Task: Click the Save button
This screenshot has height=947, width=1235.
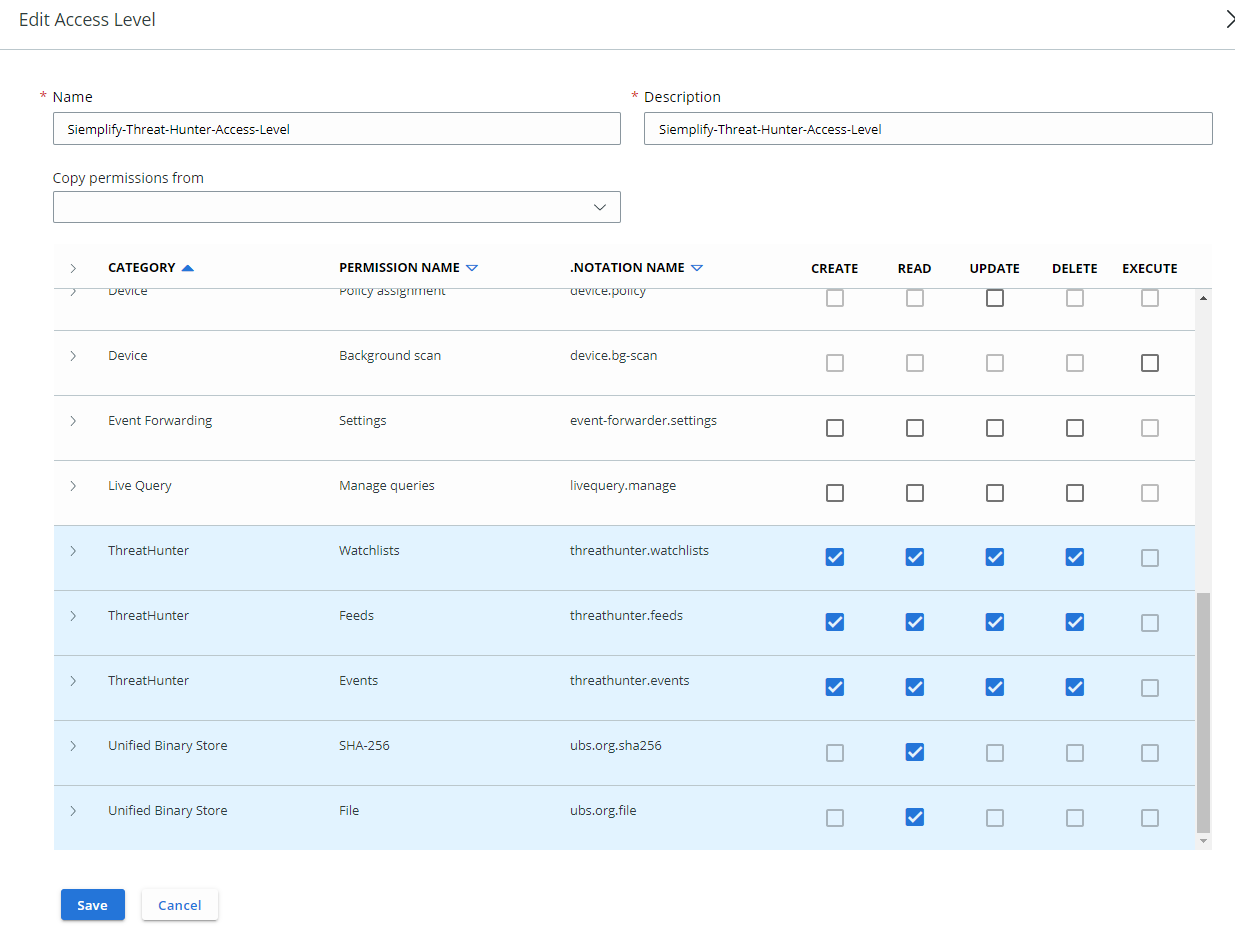Action: click(92, 904)
